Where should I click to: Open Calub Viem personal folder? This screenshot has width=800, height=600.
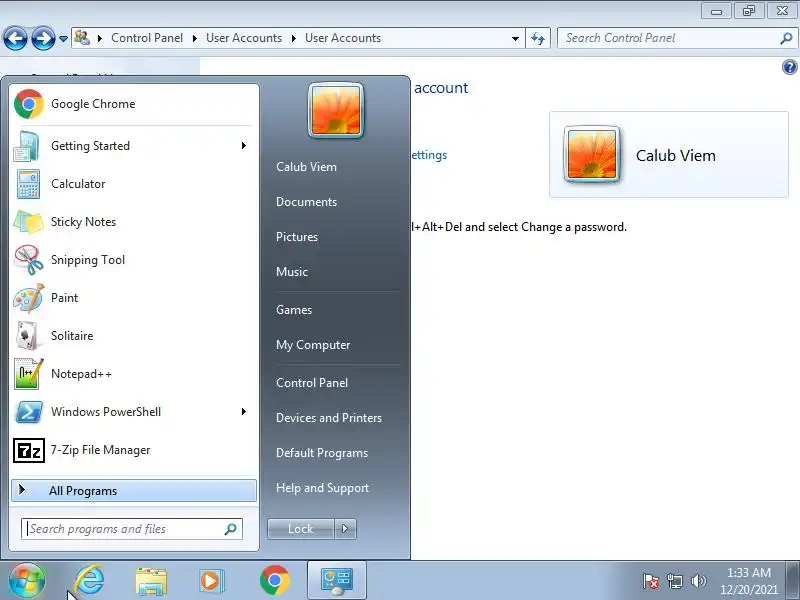click(x=306, y=167)
